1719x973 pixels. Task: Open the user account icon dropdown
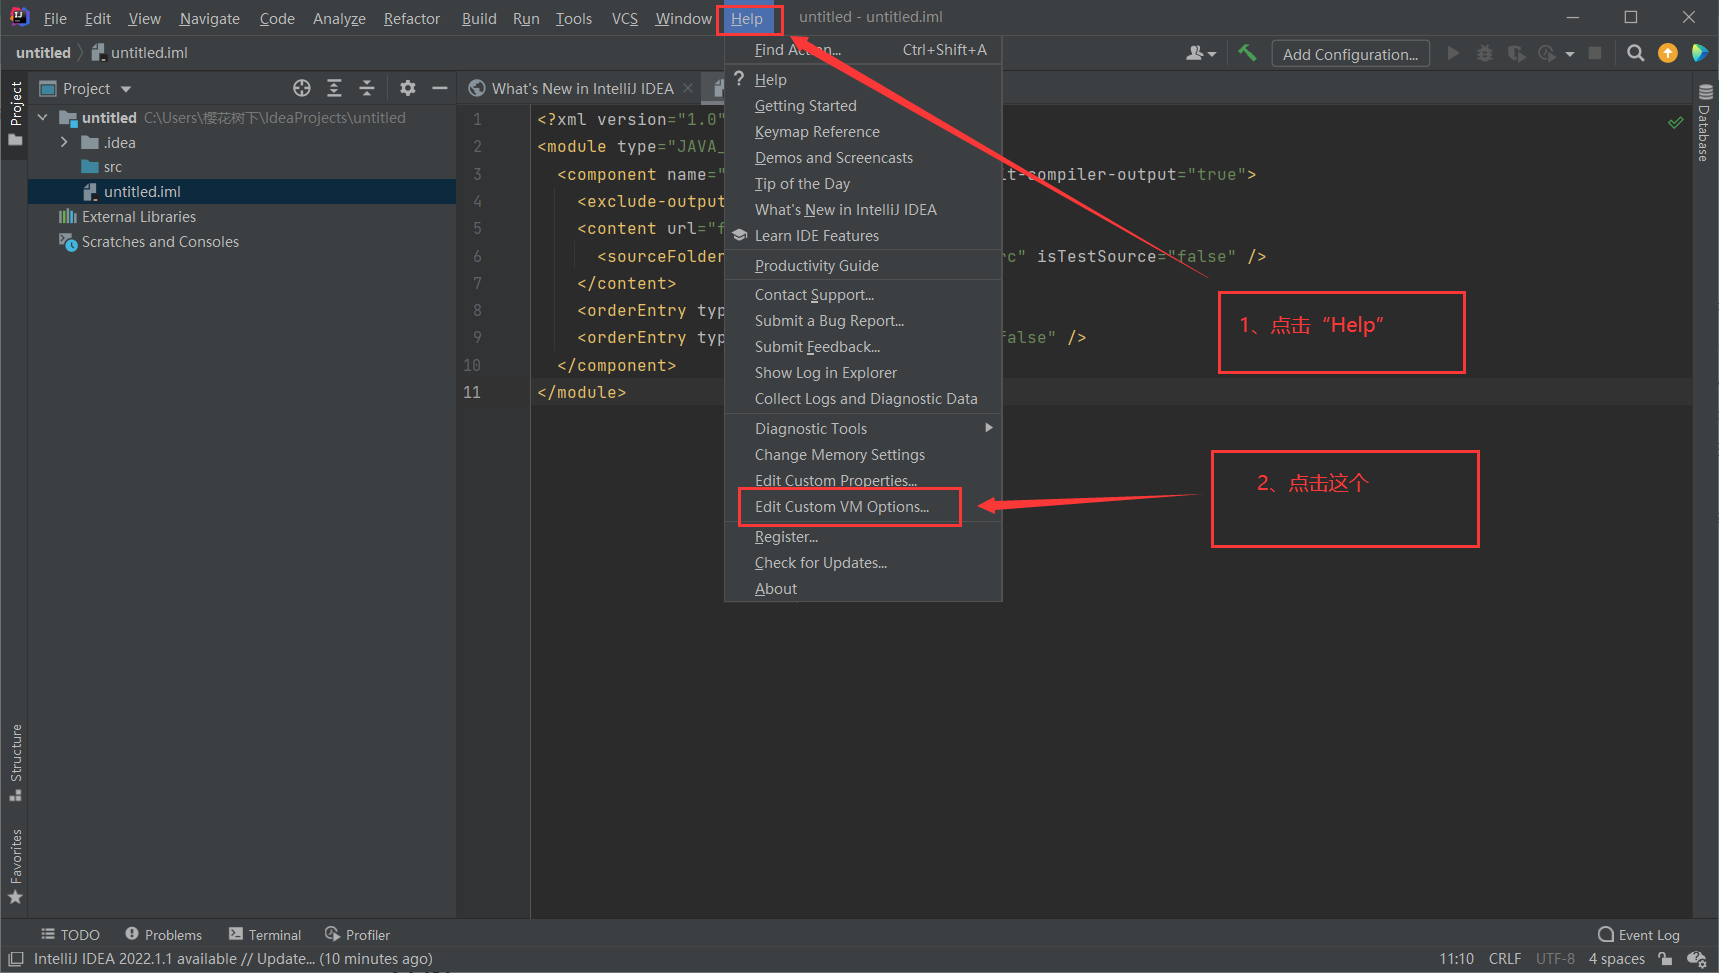[1200, 53]
